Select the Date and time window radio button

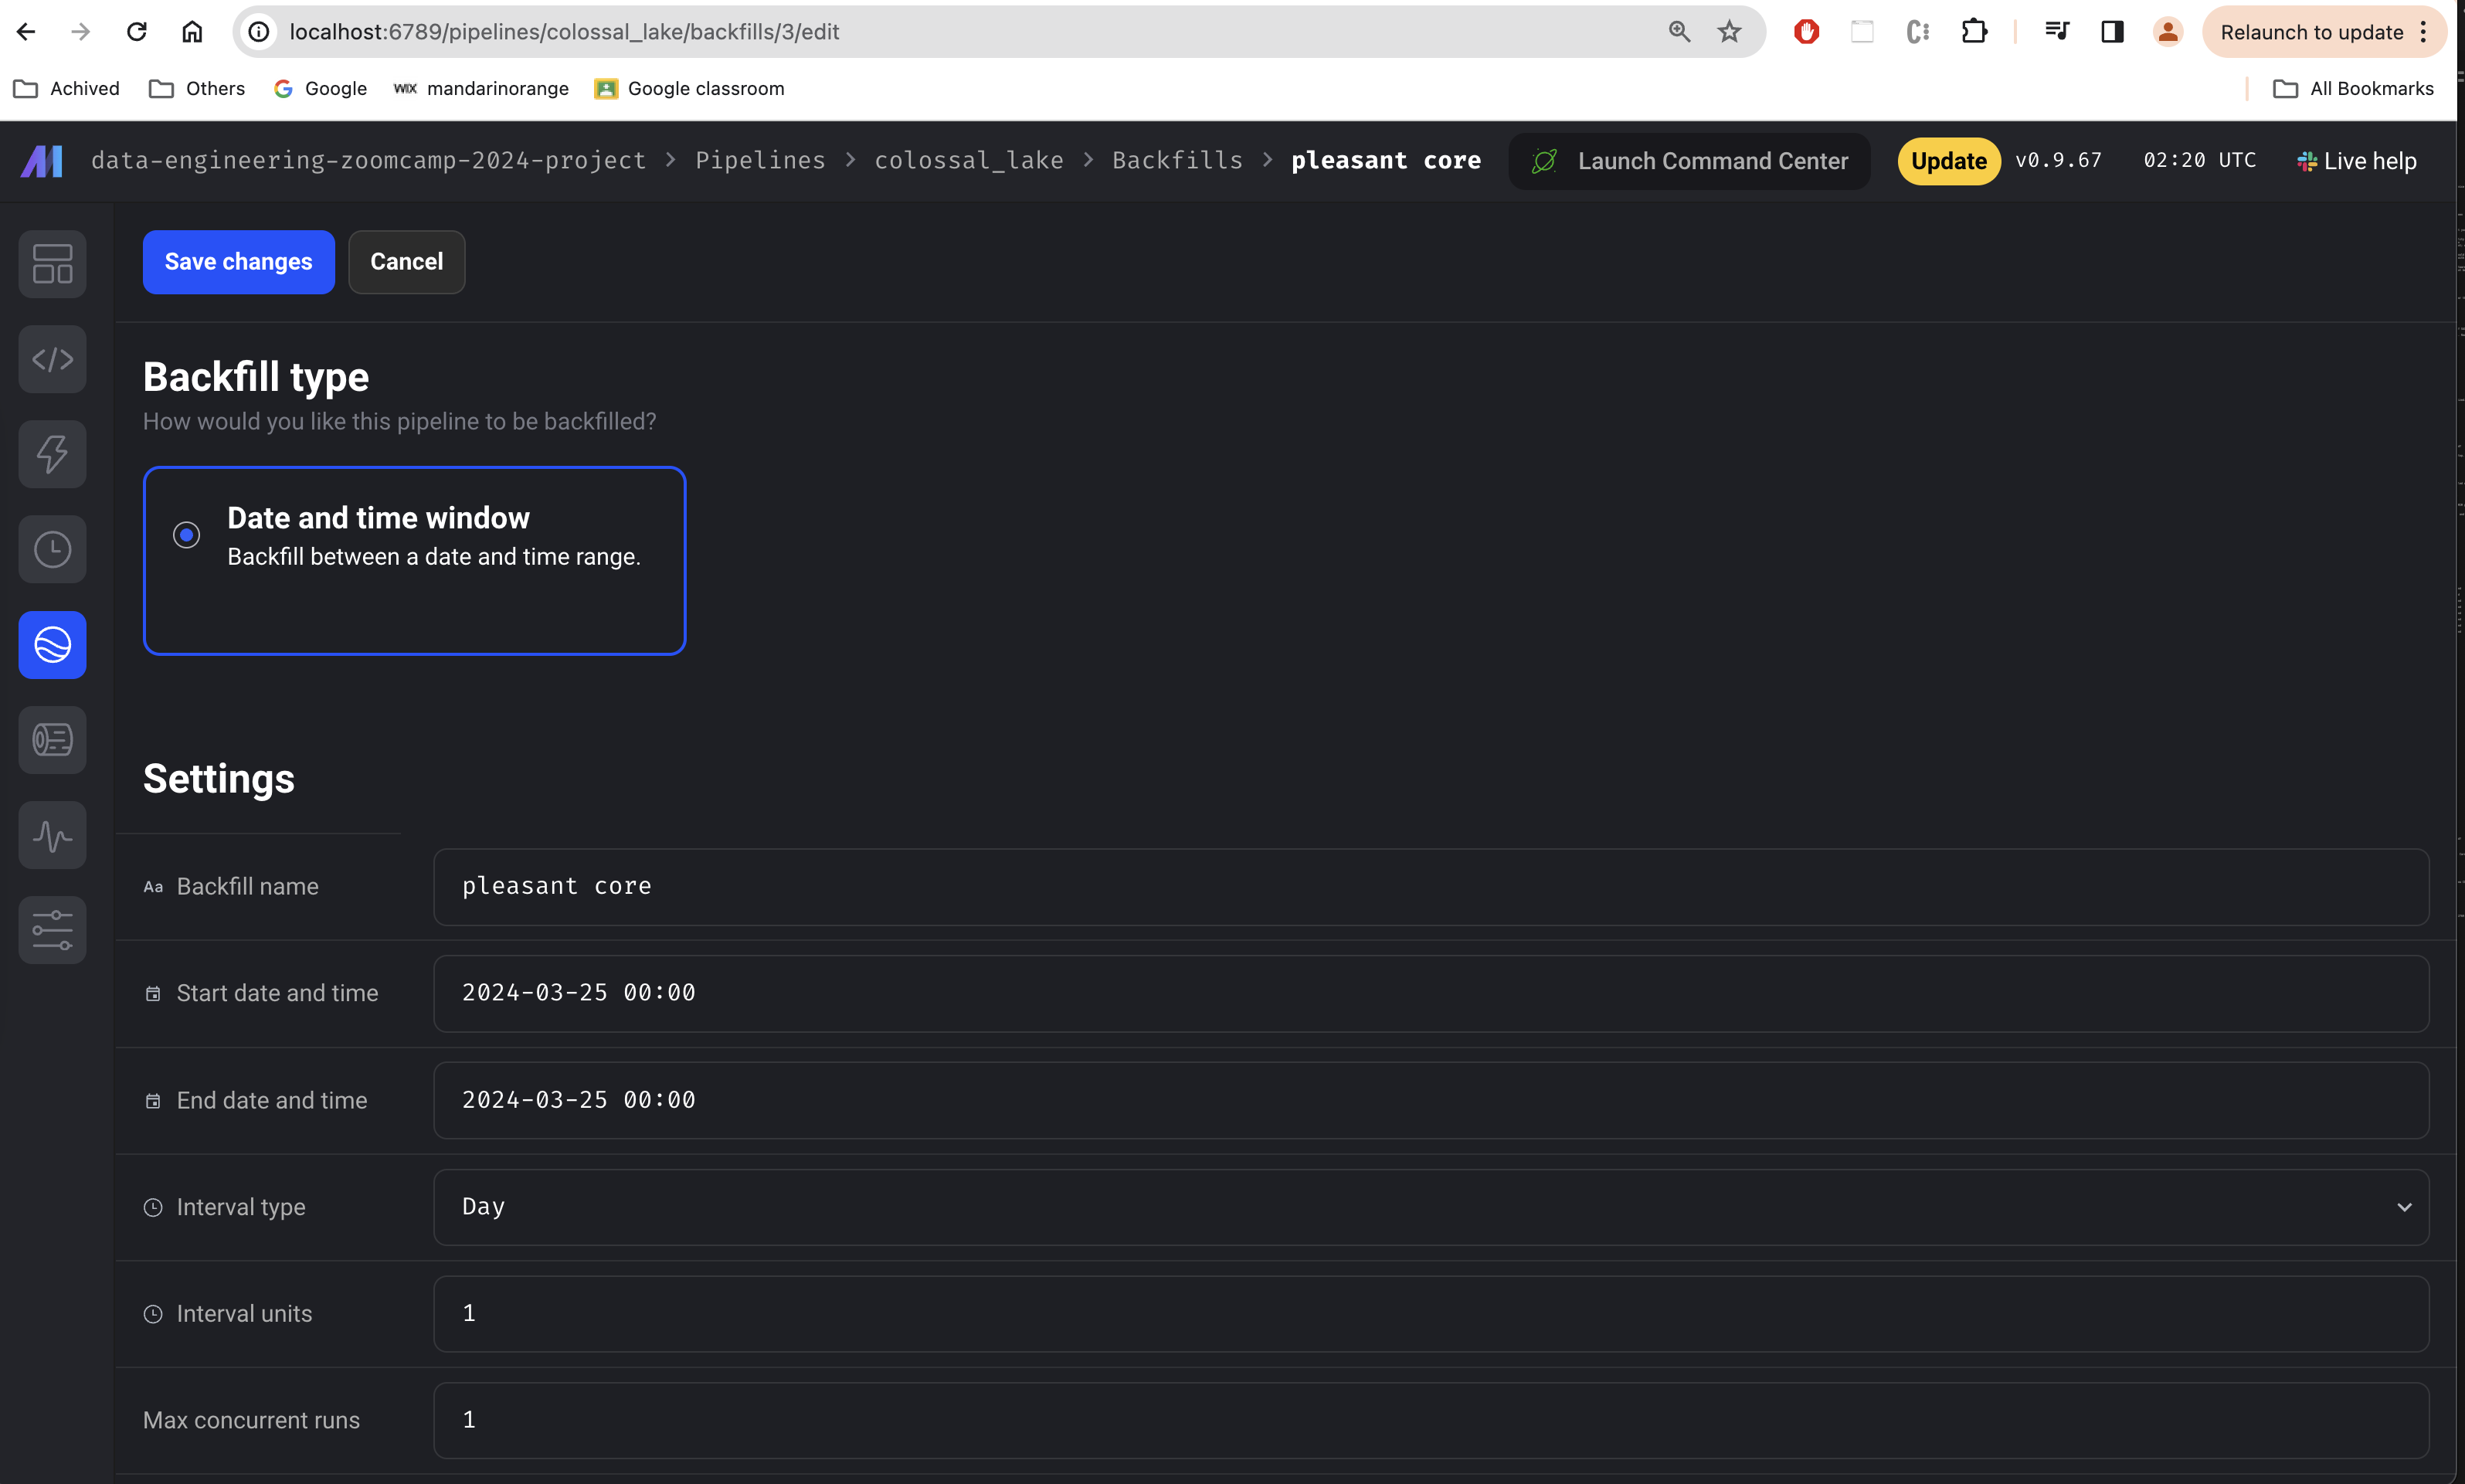186,535
